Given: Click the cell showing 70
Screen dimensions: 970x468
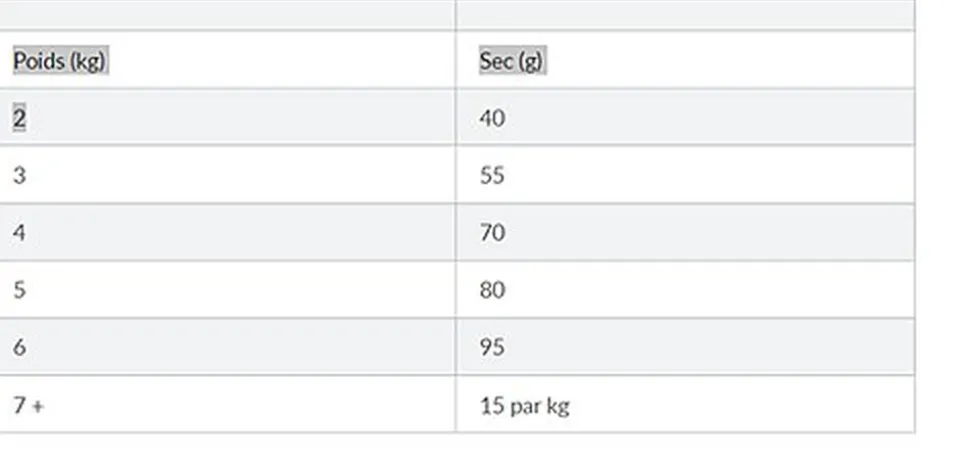Looking at the screenshot, I should 492,233.
